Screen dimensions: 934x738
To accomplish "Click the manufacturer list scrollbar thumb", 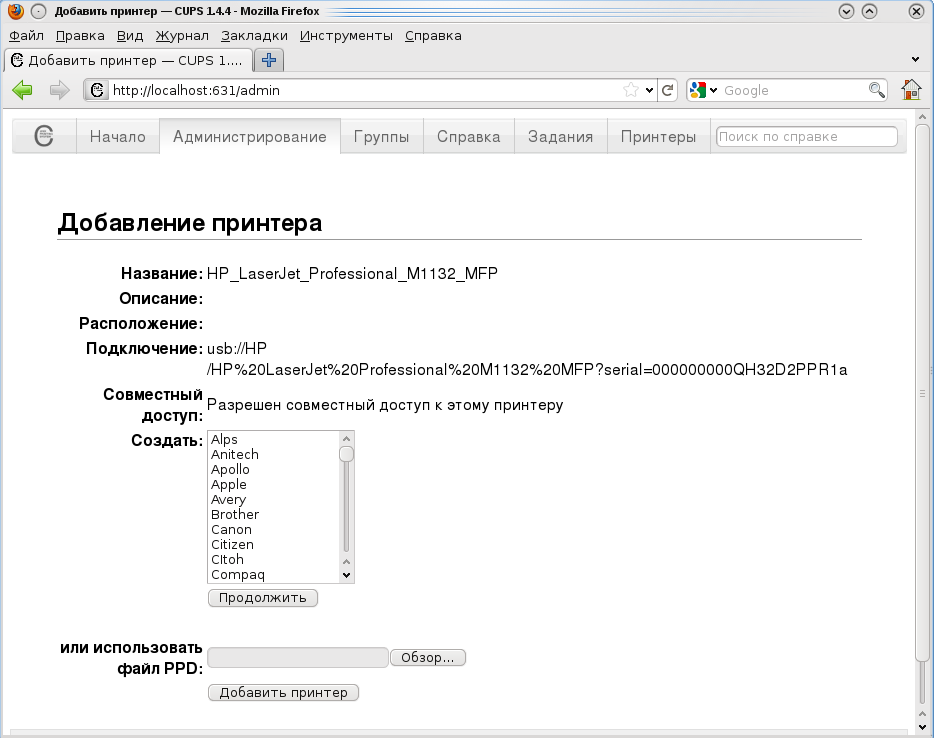I will [x=346, y=454].
